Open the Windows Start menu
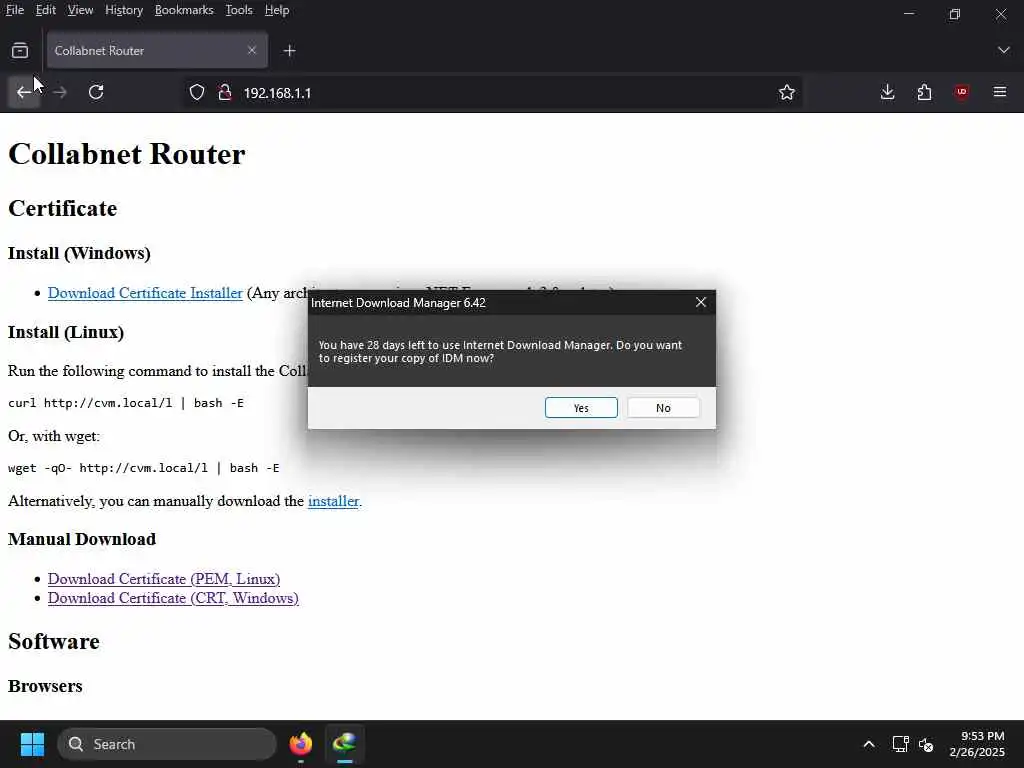Screen dimensions: 1024x768 pyautogui.click(x=32, y=744)
